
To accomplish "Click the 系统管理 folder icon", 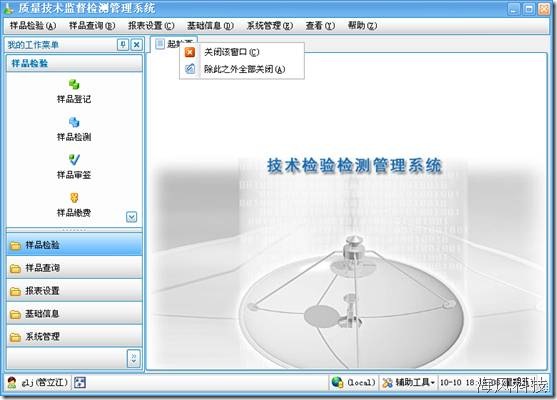I will (15, 337).
